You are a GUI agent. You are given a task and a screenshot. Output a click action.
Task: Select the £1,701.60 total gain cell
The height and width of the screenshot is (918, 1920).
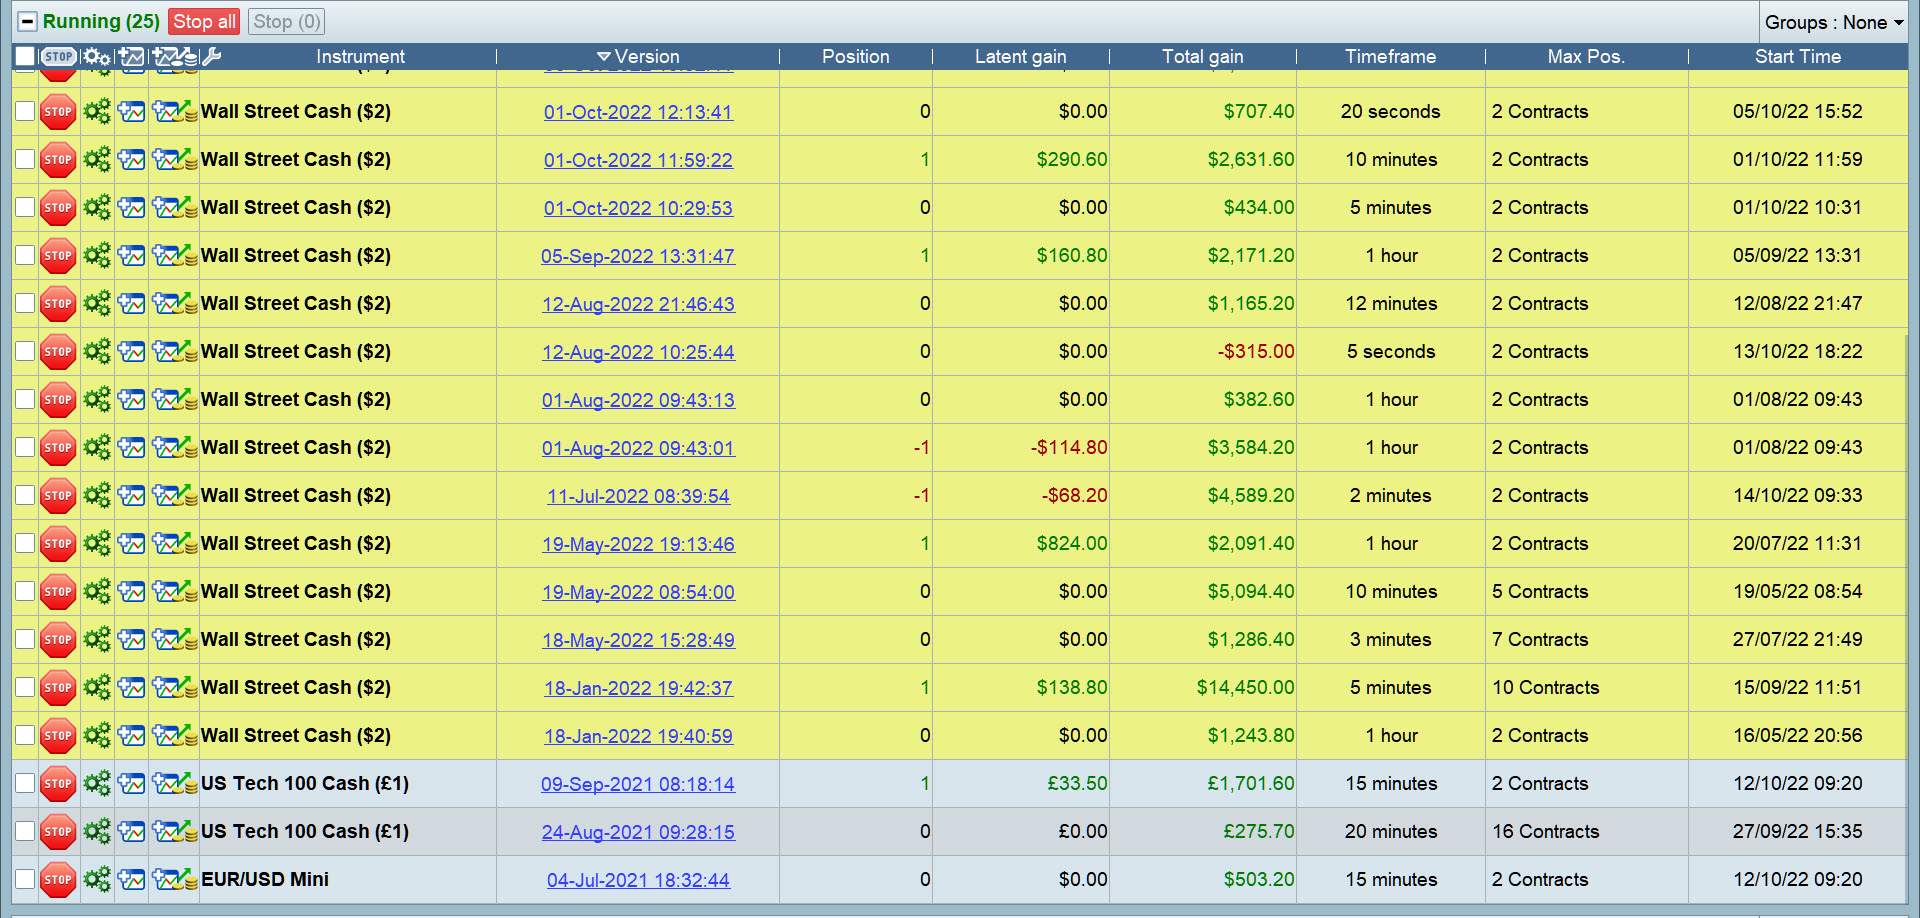(1250, 784)
